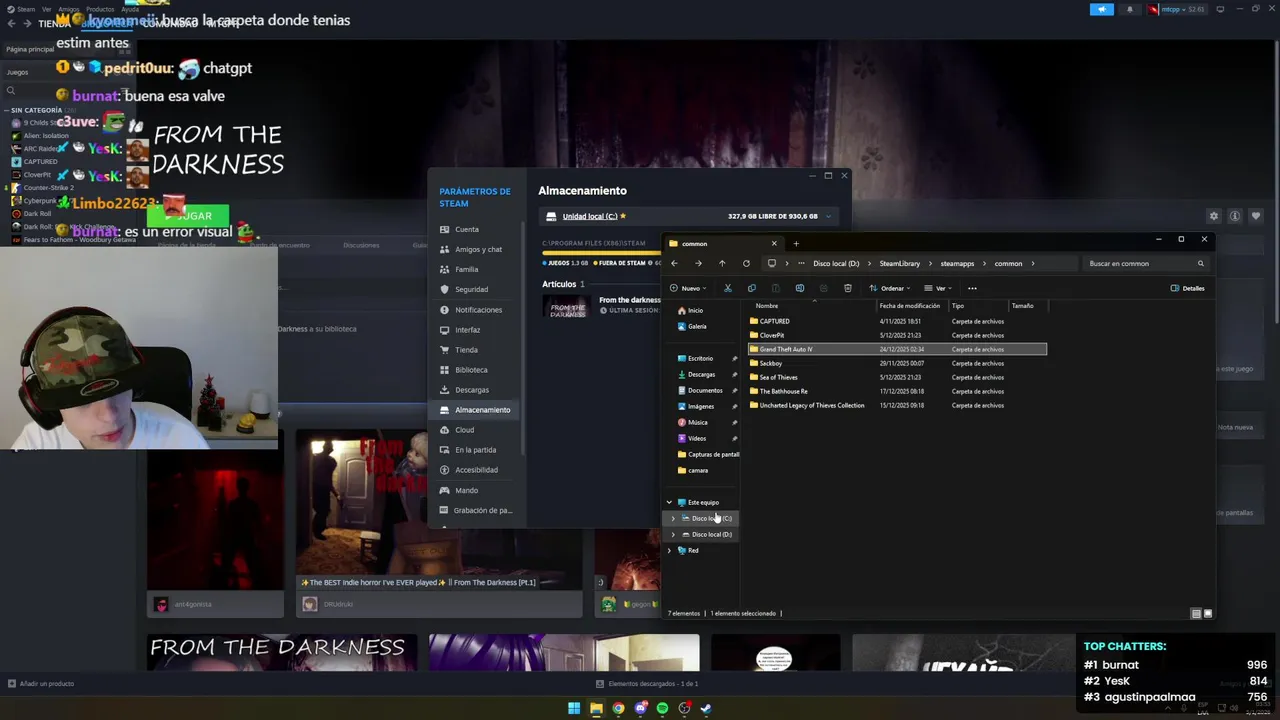Viewport: 1280px width, 720px height.
Task: Sort by Fecha de modificación column
Action: [x=911, y=306]
